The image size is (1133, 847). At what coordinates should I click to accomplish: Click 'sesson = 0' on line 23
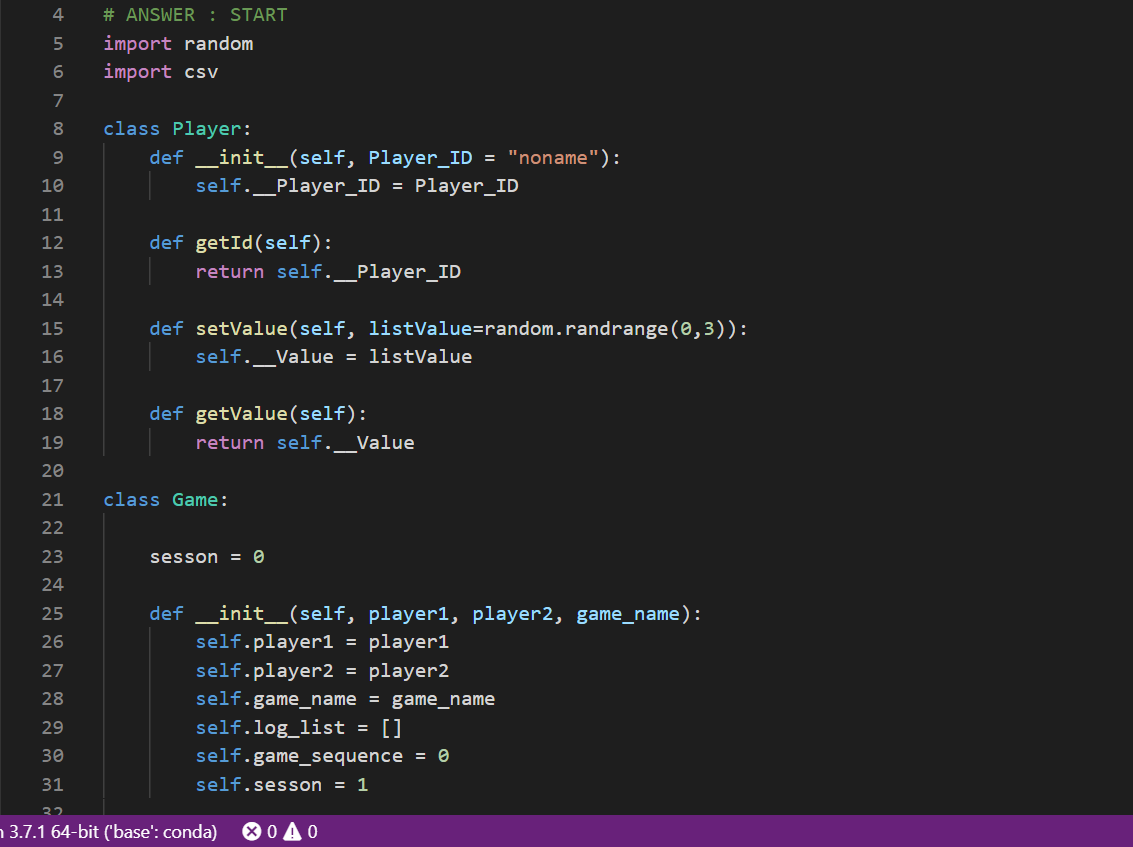click(x=207, y=556)
